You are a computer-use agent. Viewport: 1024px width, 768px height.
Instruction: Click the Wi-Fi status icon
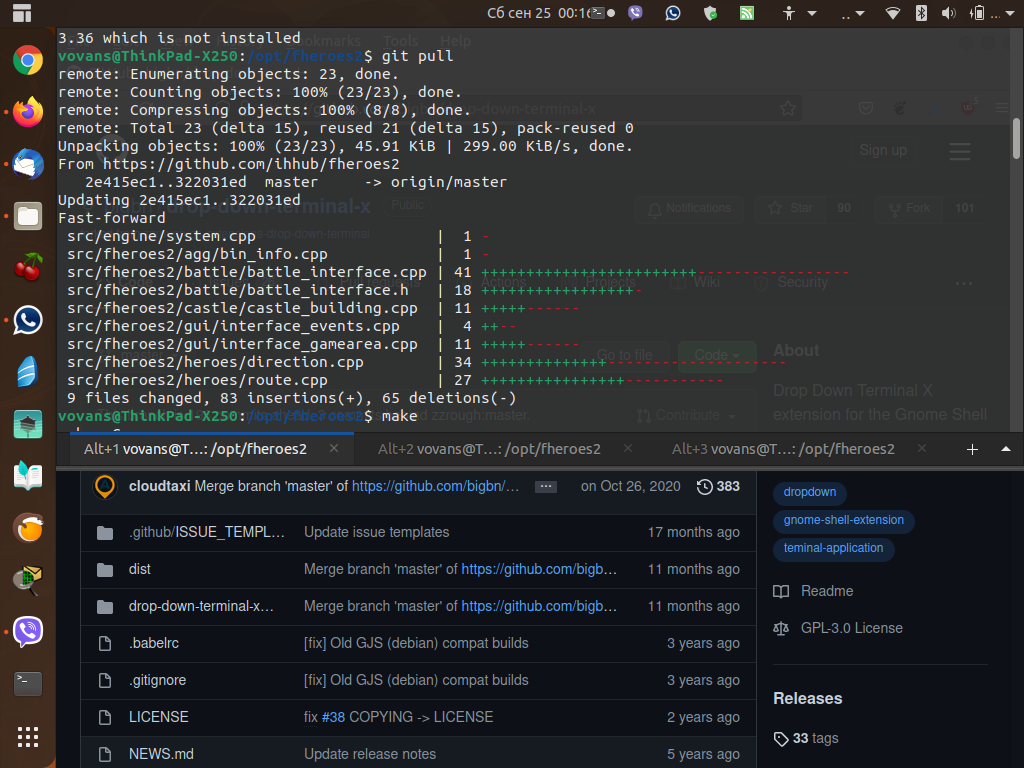(892, 13)
